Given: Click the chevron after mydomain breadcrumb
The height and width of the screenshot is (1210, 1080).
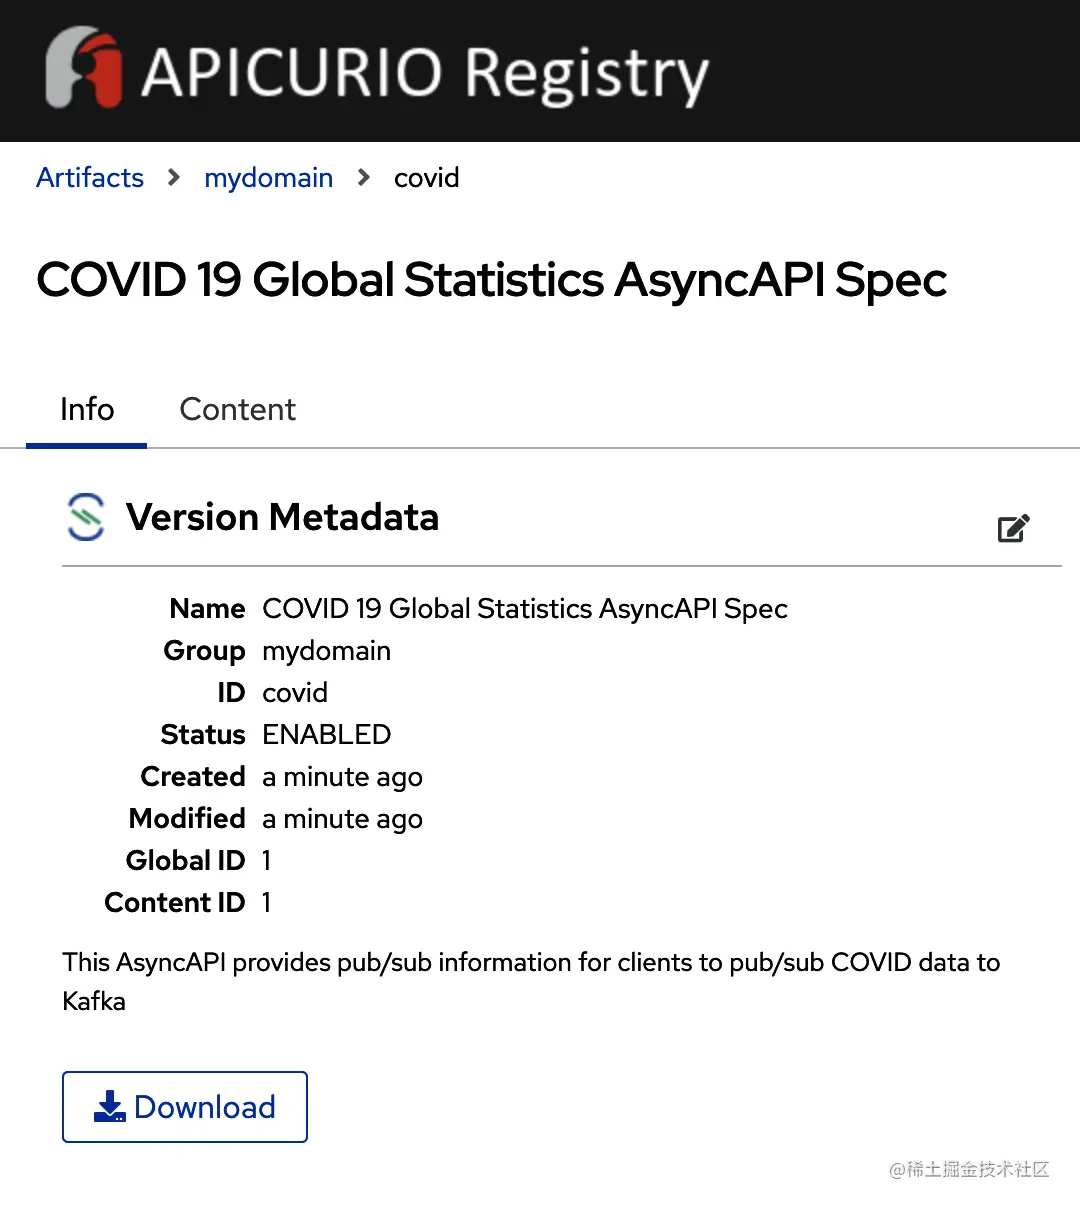Looking at the screenshot, I should click(x=364, y=178).
